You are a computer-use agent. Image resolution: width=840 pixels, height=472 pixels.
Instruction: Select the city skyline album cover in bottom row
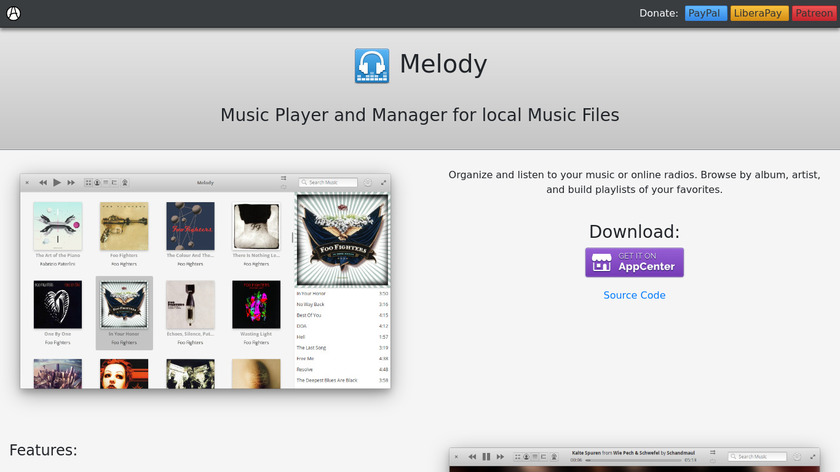tap(58, 373)
